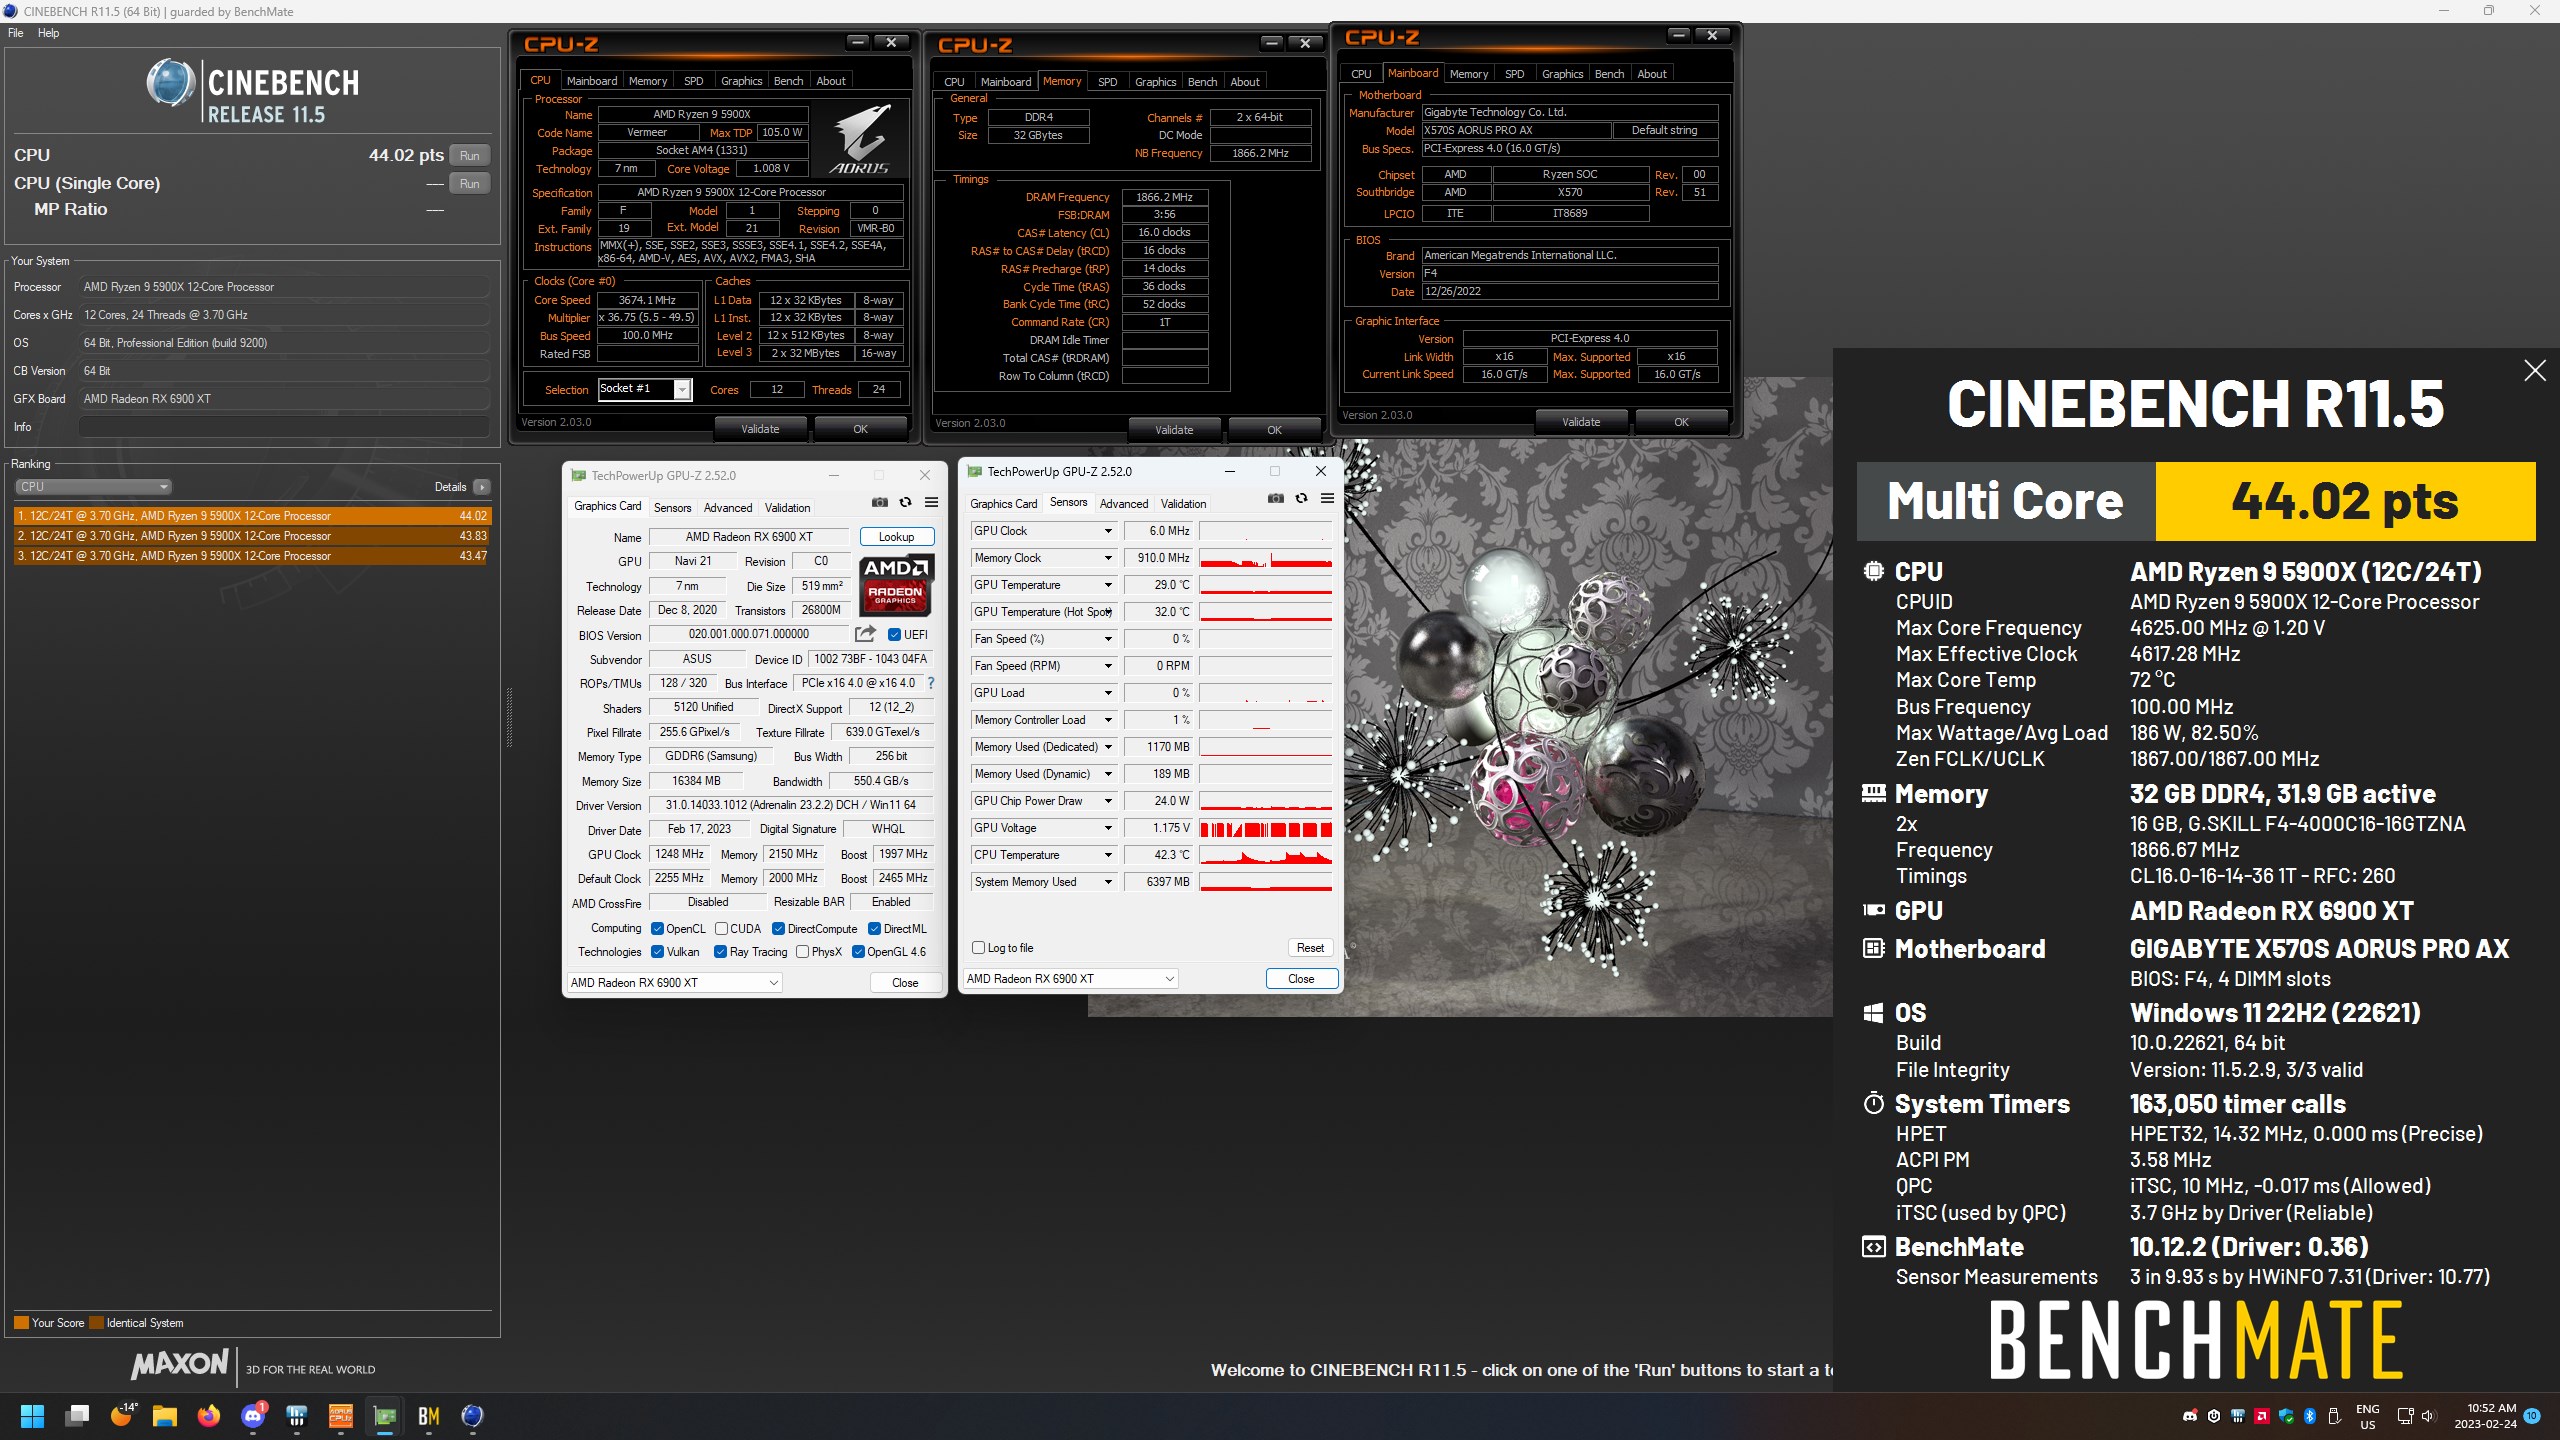The height and width of the screenshot is (1440, 2560).
Task: Switch to AORUS CPU-Z on the taskbar
Action: pos(341,1416)
